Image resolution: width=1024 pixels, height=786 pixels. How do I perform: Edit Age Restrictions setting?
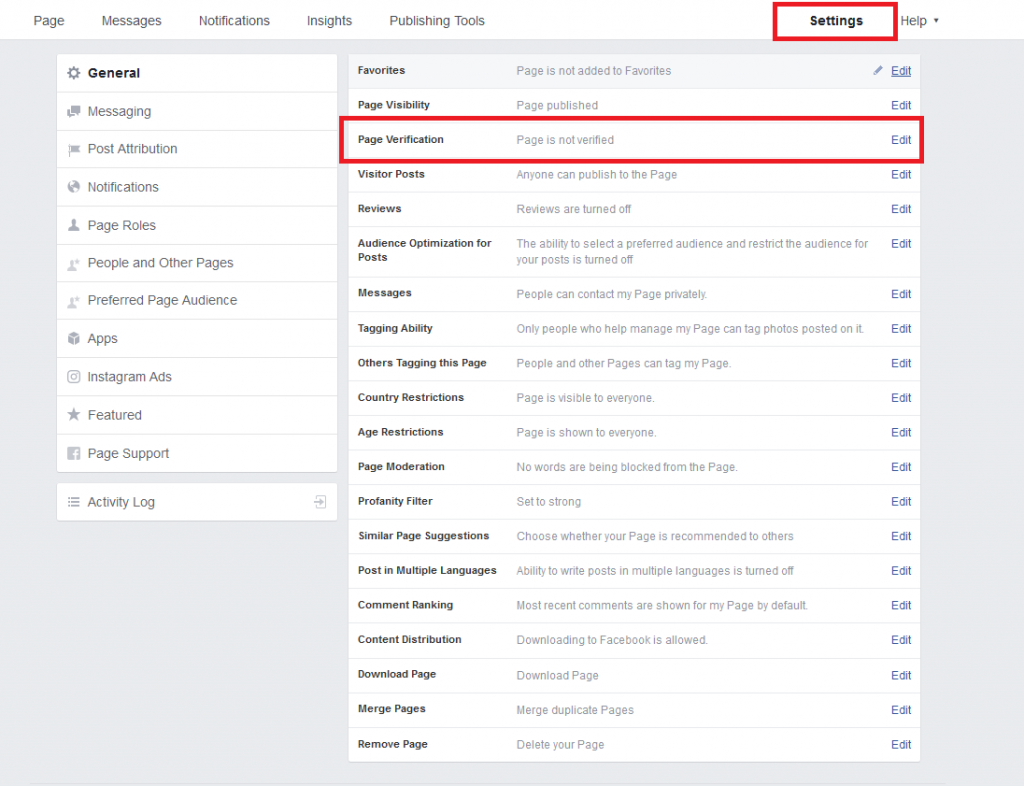click(901, 433)
